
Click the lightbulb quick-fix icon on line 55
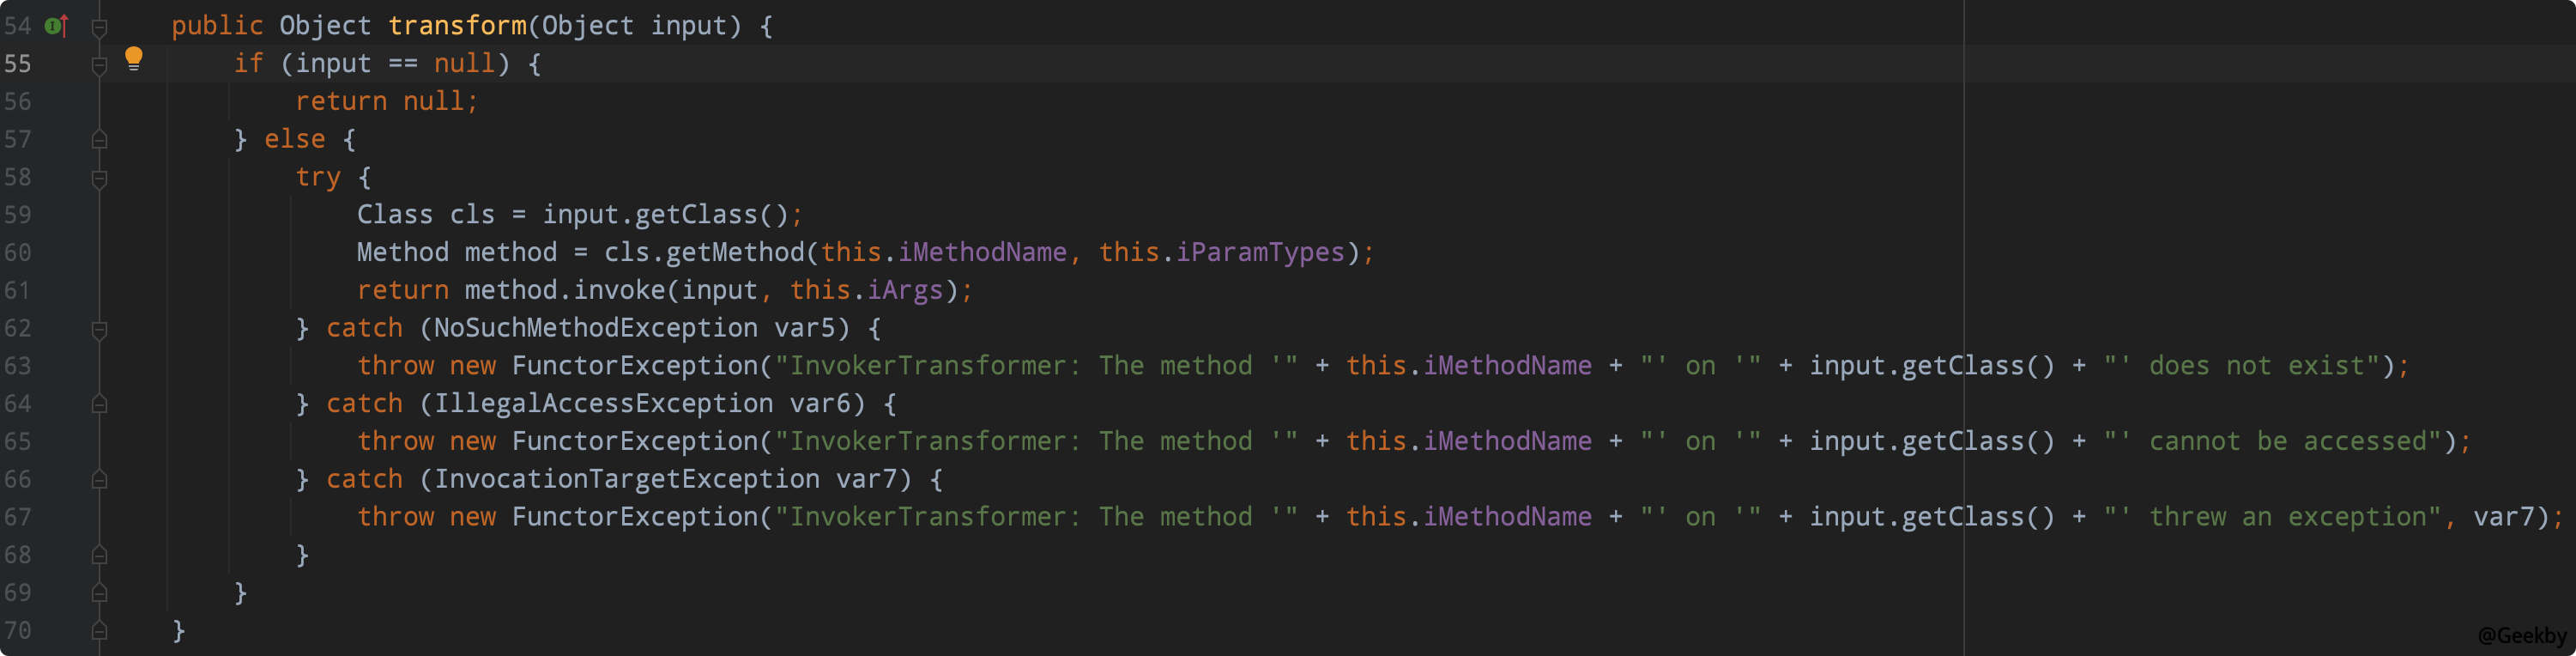pyautogui.click(x=133, y=59)
